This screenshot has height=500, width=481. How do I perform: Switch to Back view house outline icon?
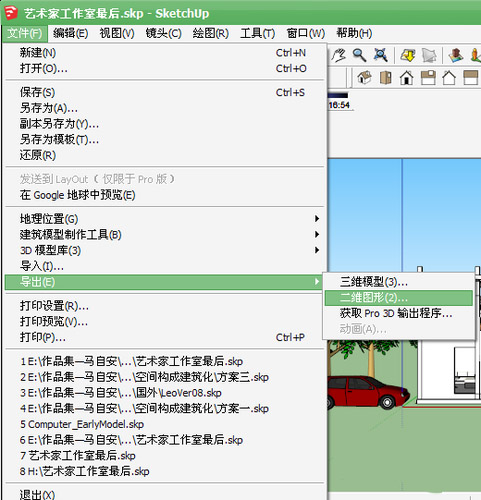[449, 78]
